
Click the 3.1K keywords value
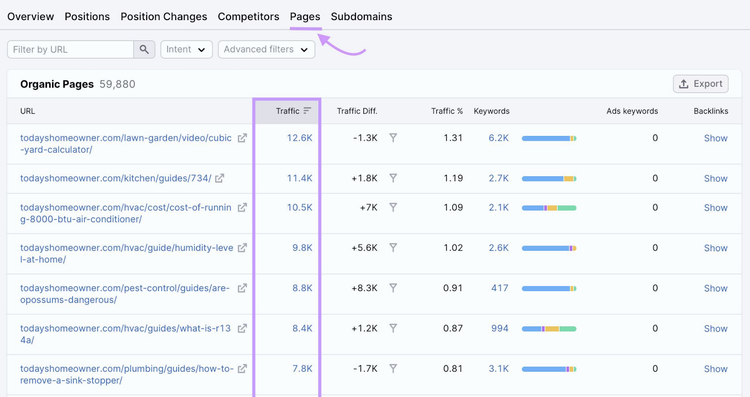[498, 368]
